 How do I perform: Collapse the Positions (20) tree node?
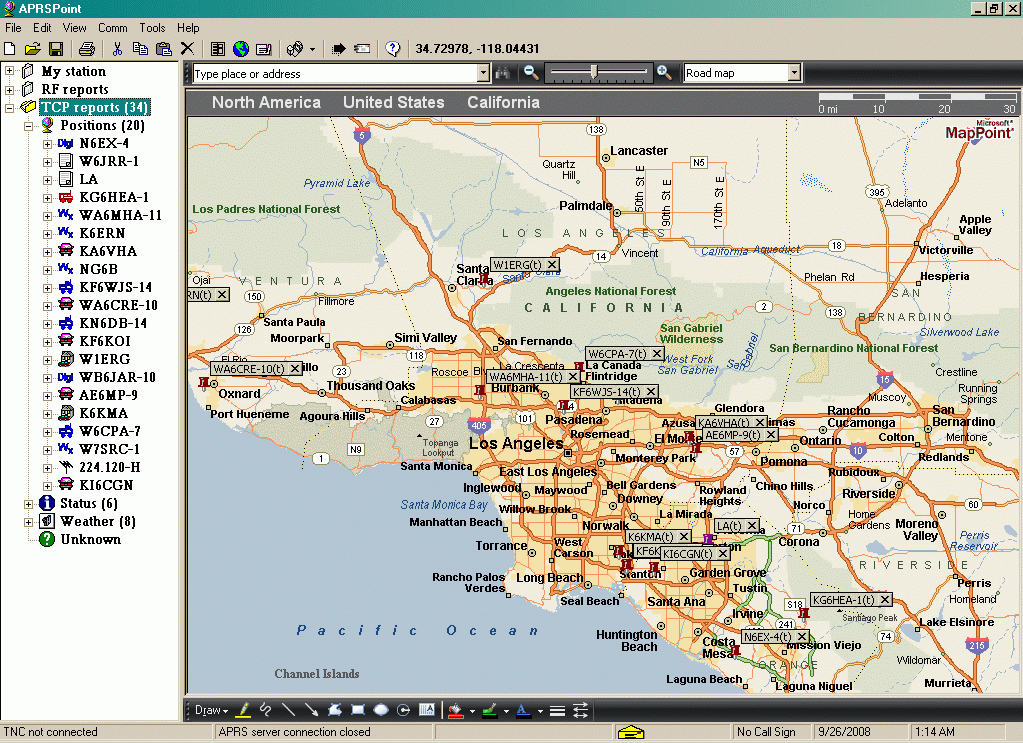pyautogui.click(x=29, y=125)
